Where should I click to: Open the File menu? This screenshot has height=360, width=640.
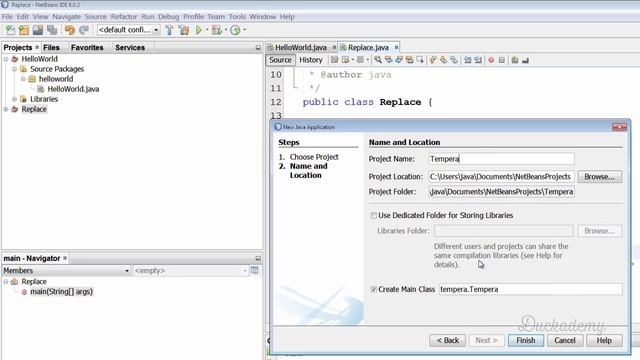7,17
